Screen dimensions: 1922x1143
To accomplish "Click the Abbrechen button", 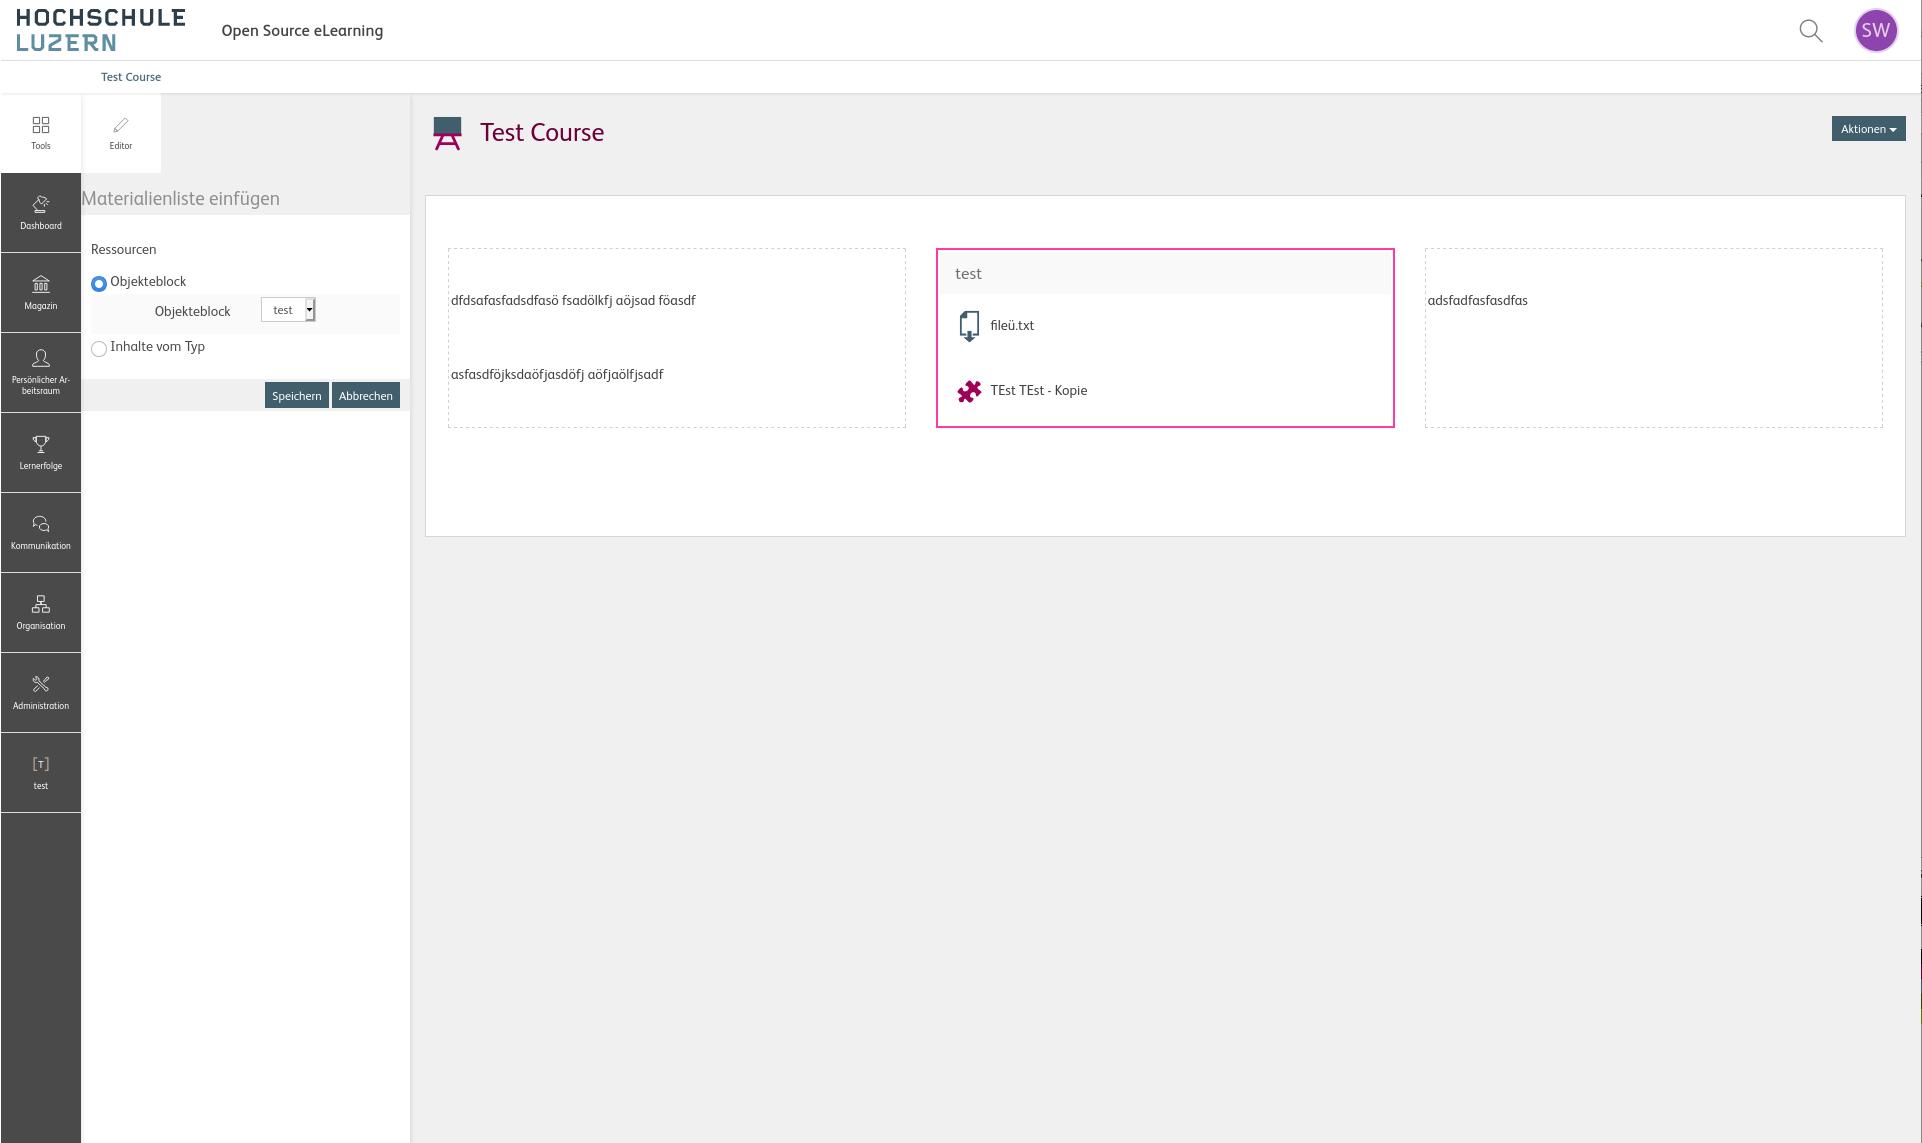I will [365, 396].
